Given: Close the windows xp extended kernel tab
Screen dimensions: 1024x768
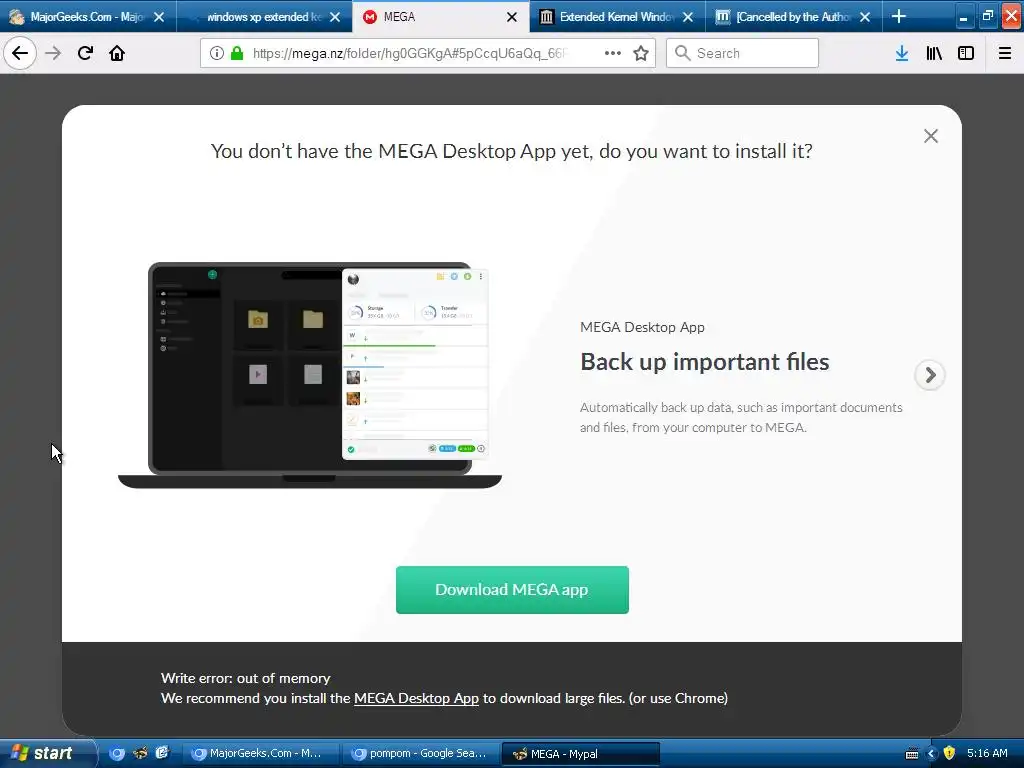Looking at the screenshot, I should tap(335, 17).
